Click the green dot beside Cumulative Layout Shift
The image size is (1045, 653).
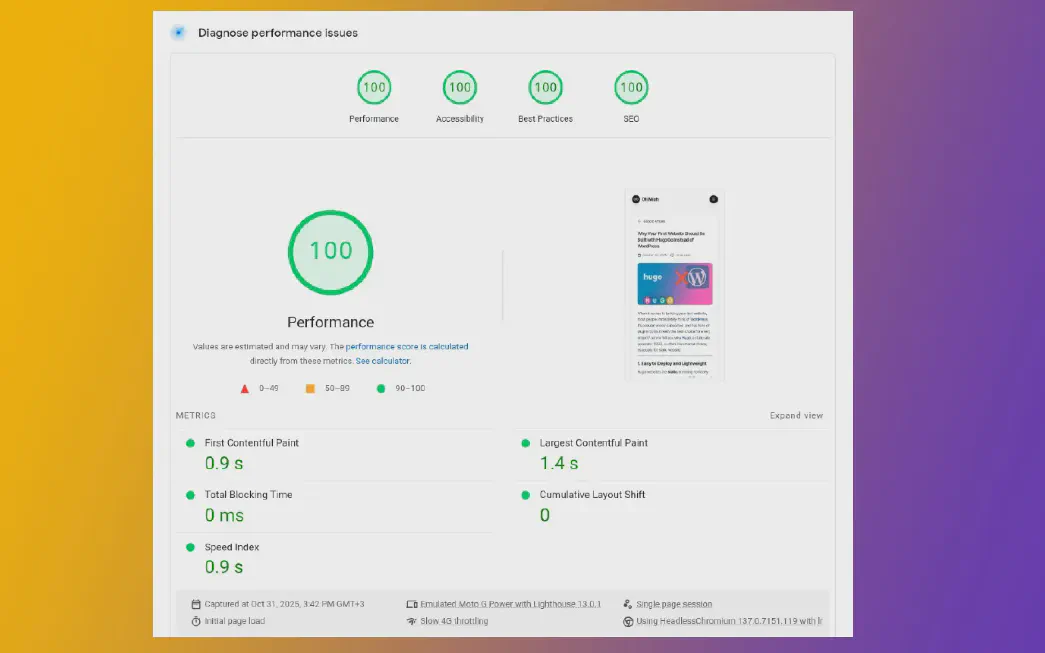click(524, 494)
